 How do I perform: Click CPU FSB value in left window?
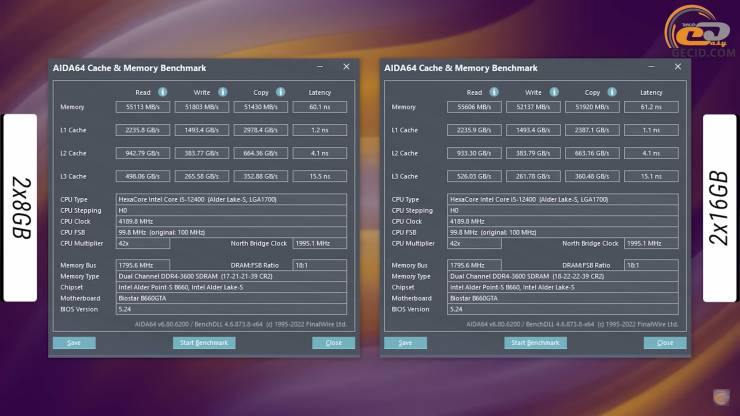(231, 232)
